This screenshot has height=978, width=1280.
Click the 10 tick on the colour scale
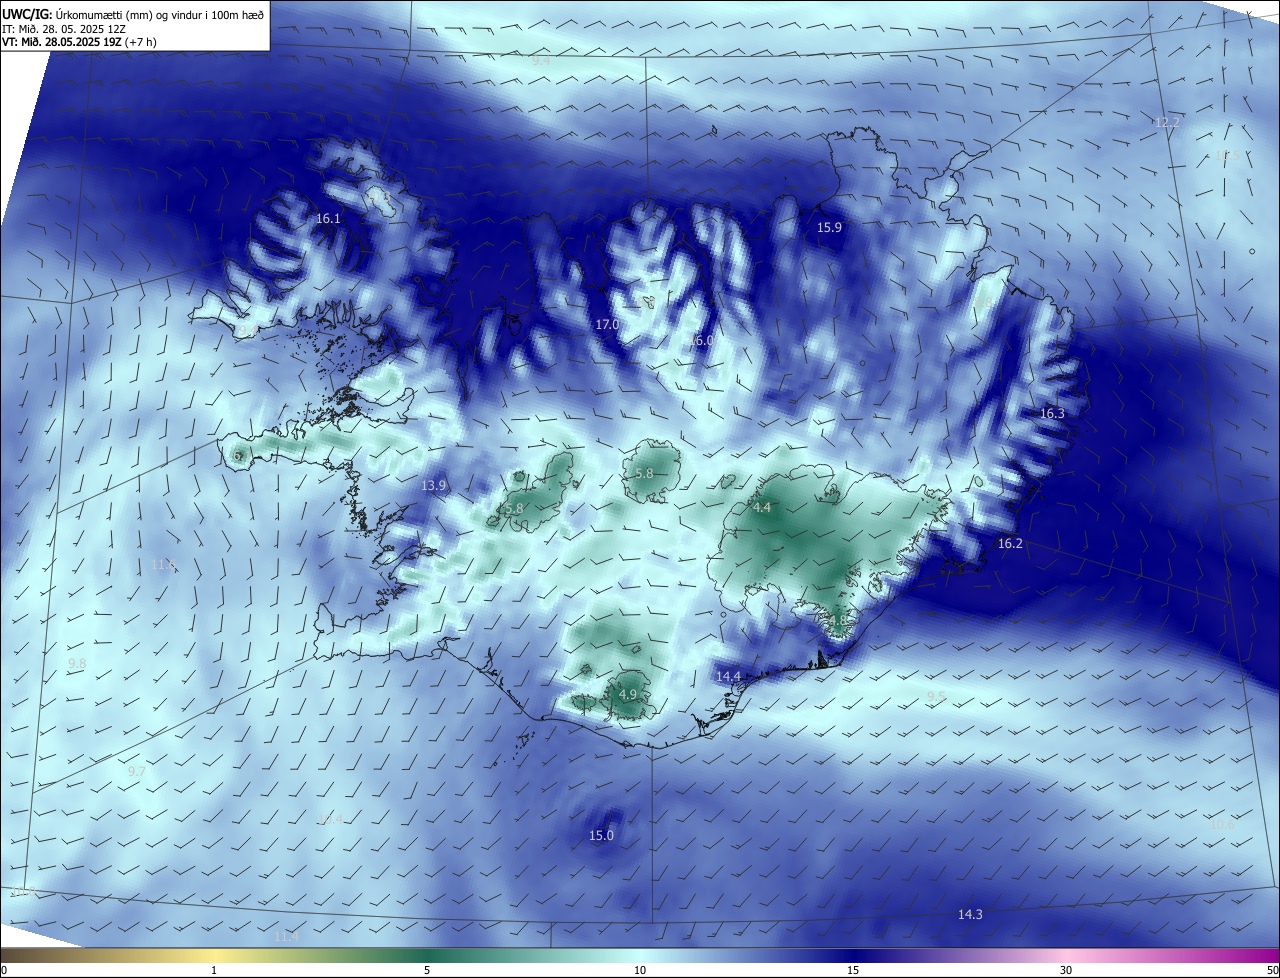640,970
